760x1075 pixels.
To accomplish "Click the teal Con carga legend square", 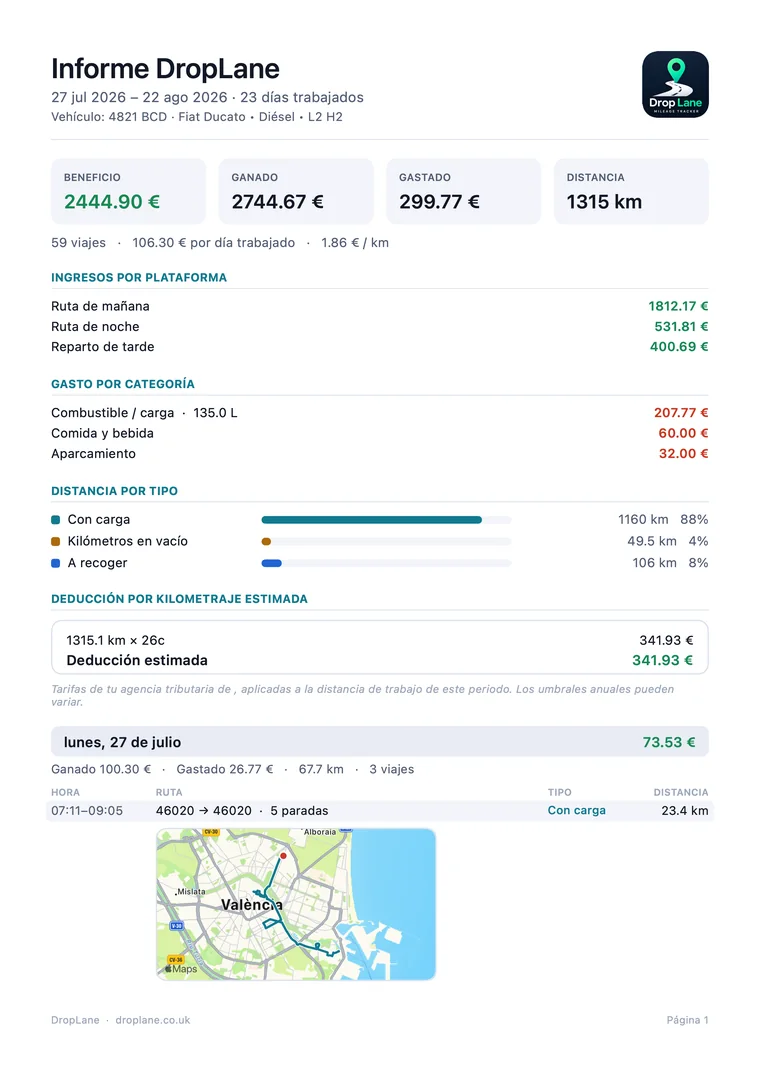I will point(56,520).
